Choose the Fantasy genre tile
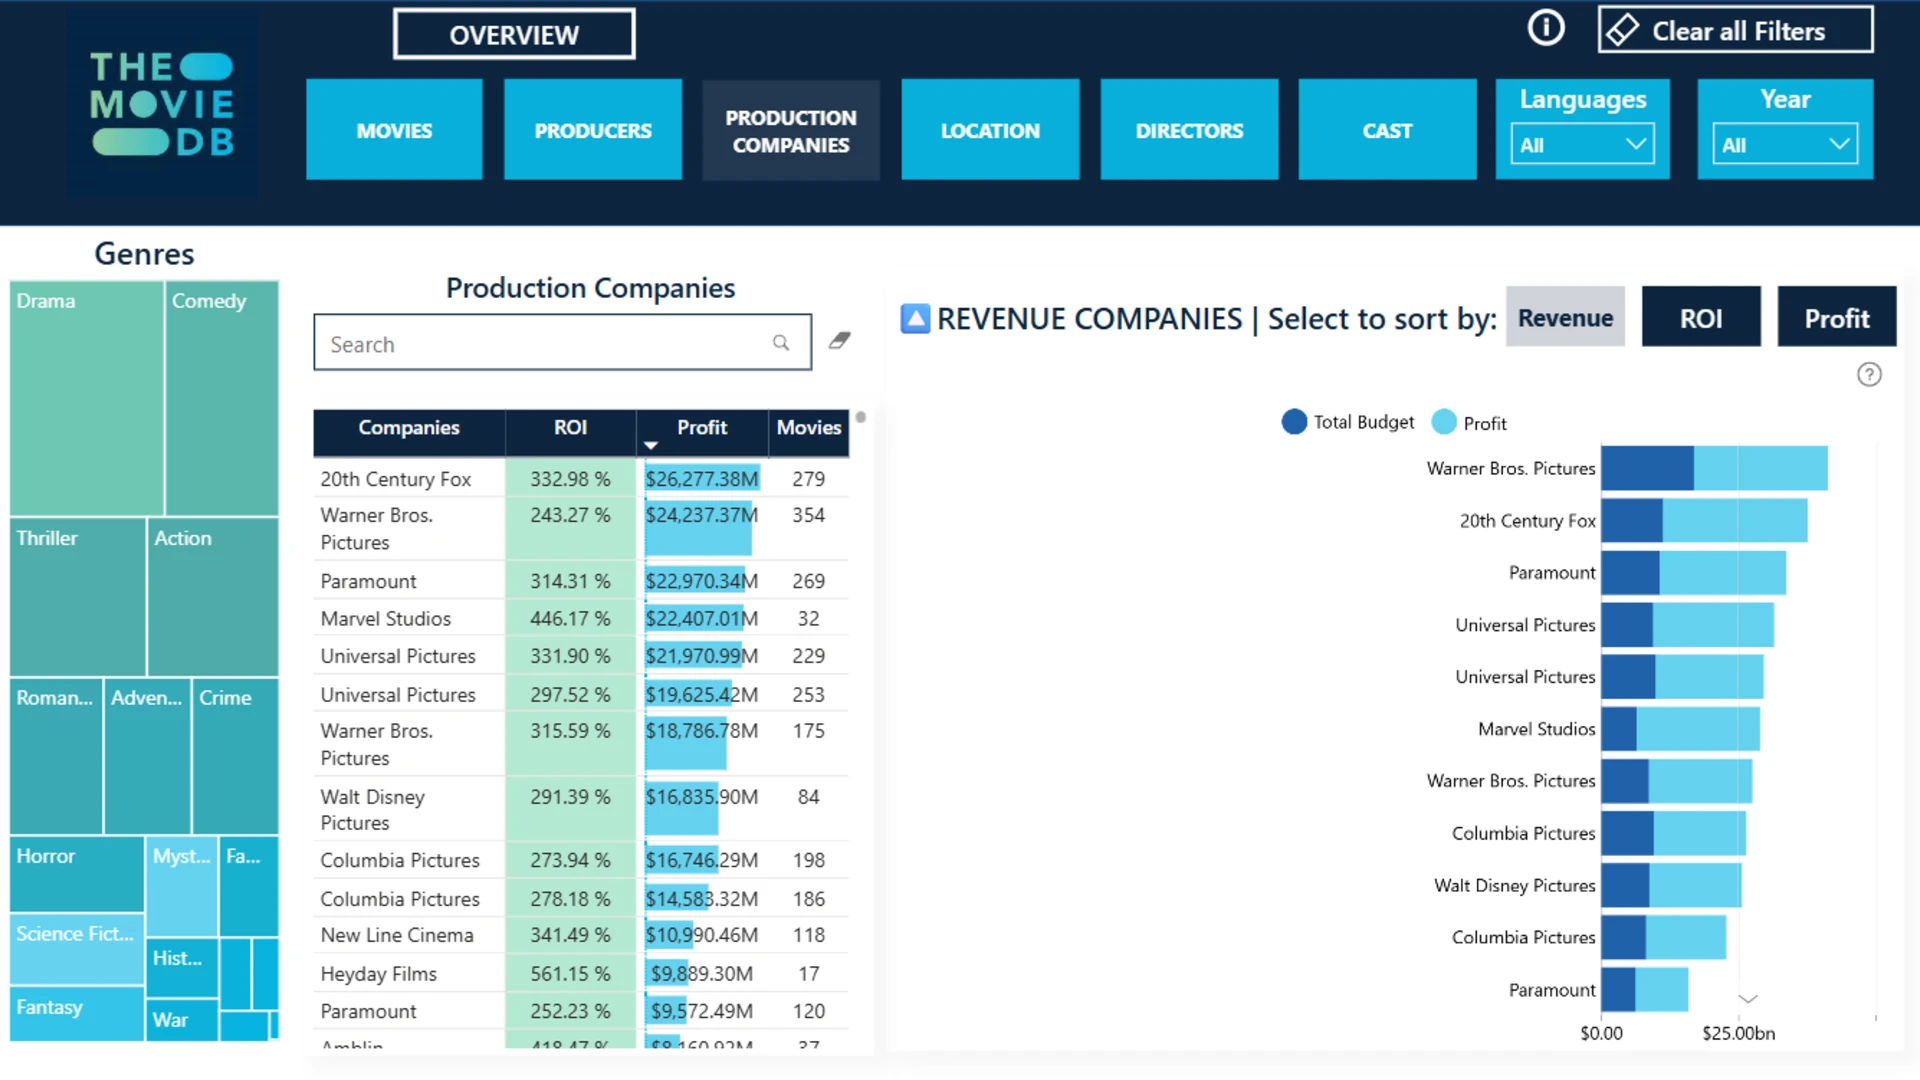Image resolution: width=1920 pixels, height=1080 pixels. pos(77,1013)
